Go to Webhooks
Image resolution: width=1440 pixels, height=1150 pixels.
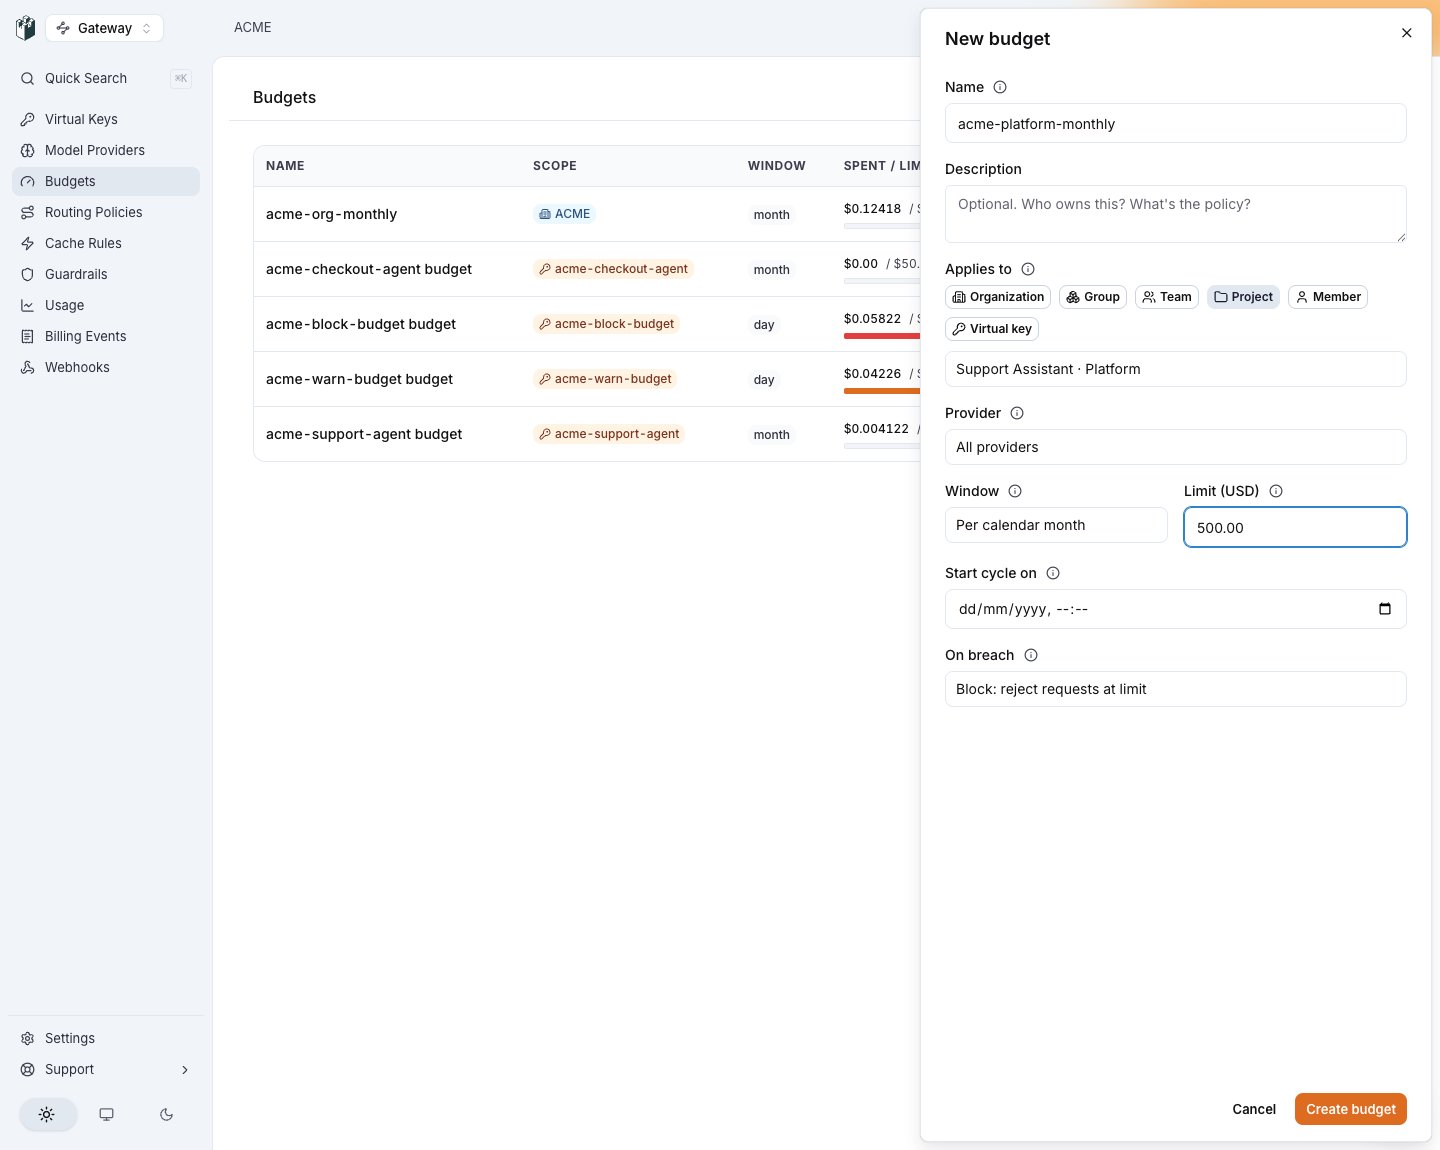(106, 367)
